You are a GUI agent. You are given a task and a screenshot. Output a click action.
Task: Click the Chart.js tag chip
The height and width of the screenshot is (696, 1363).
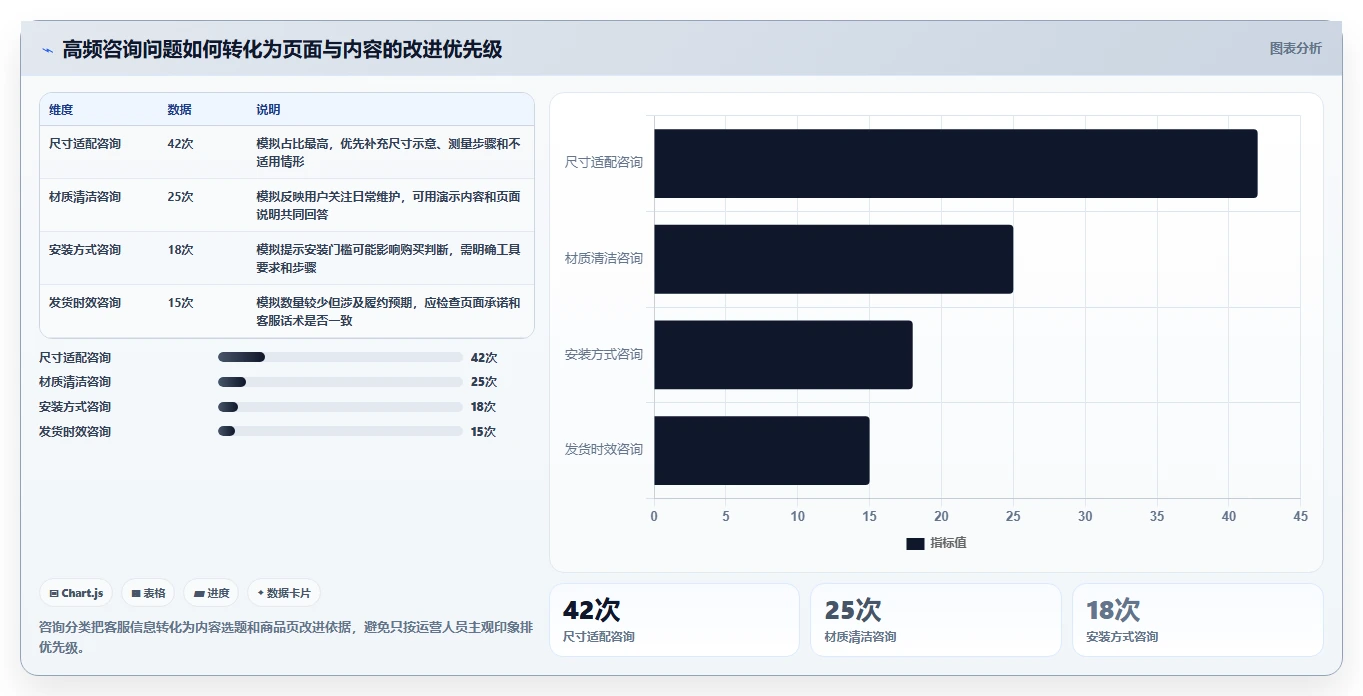(77, 593)
